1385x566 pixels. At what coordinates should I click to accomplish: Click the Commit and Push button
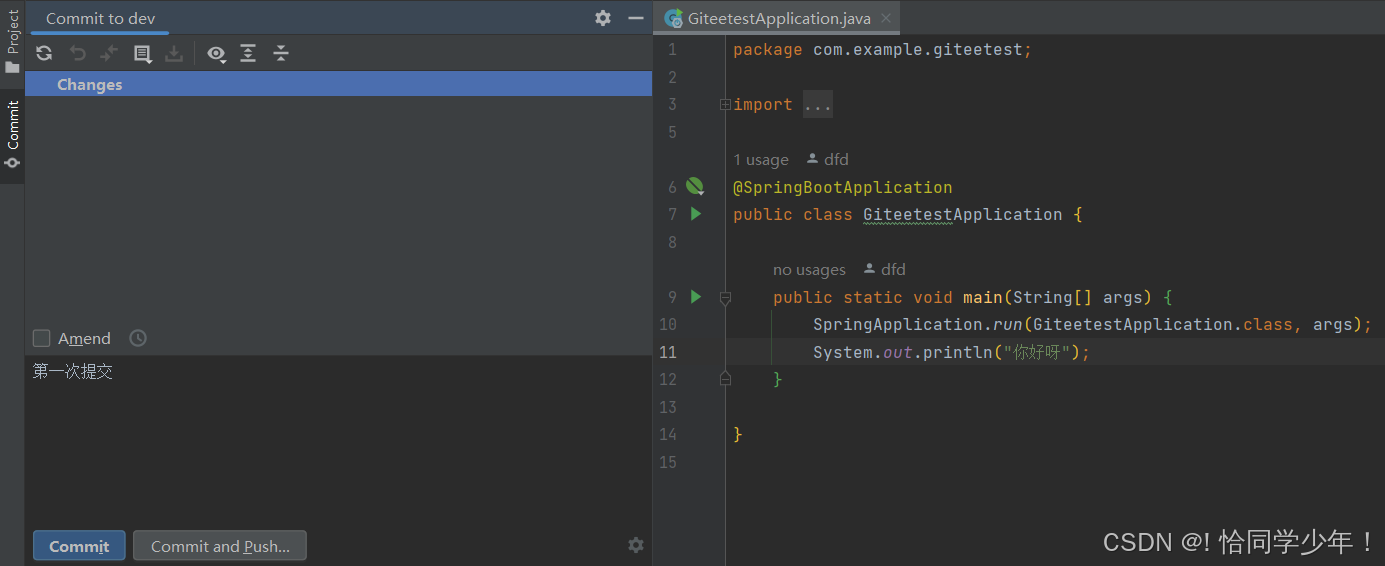(220, 546)
